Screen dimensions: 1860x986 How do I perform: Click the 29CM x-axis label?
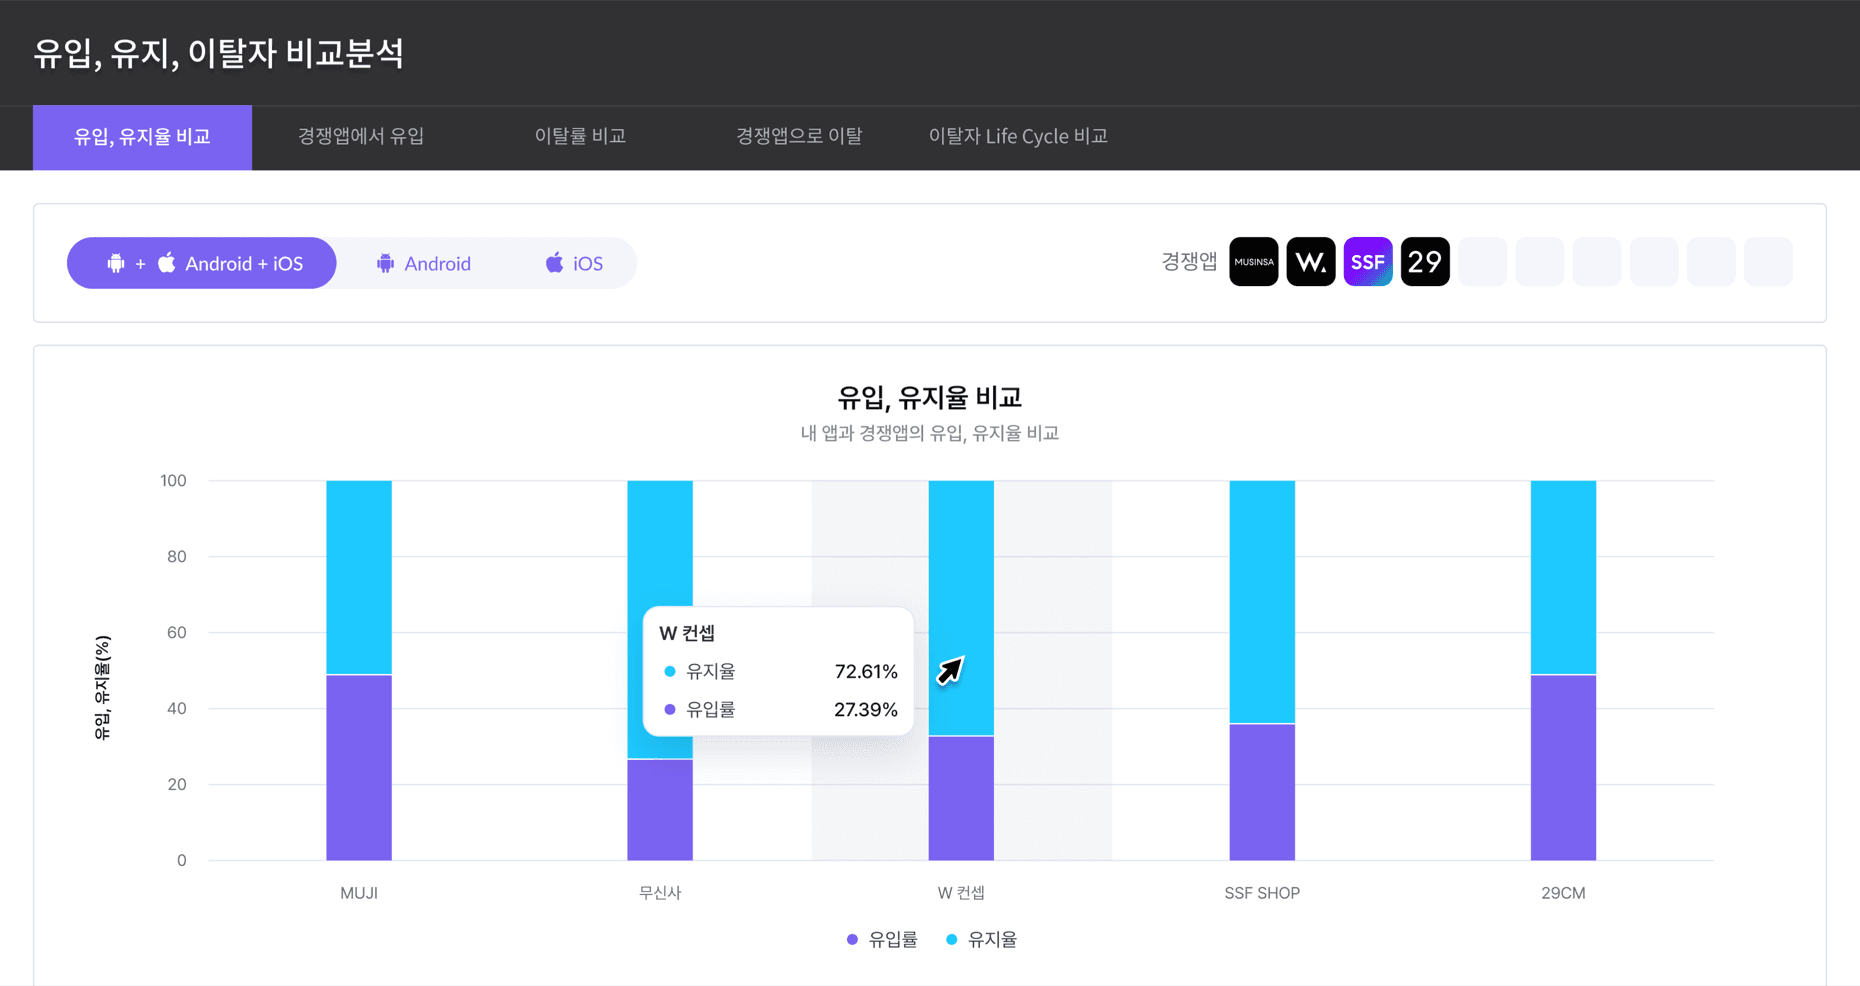click(x=1563, y=893)
